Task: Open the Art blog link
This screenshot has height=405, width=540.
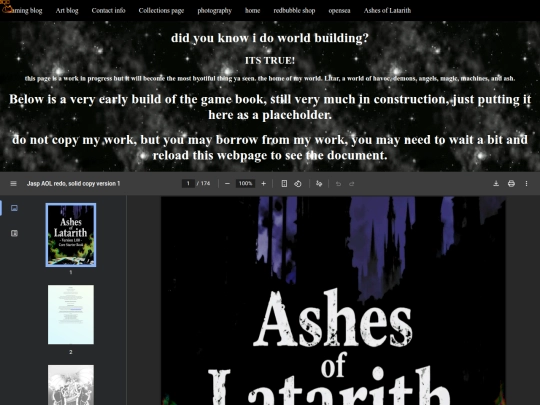Action: click(x=67, y=10)
